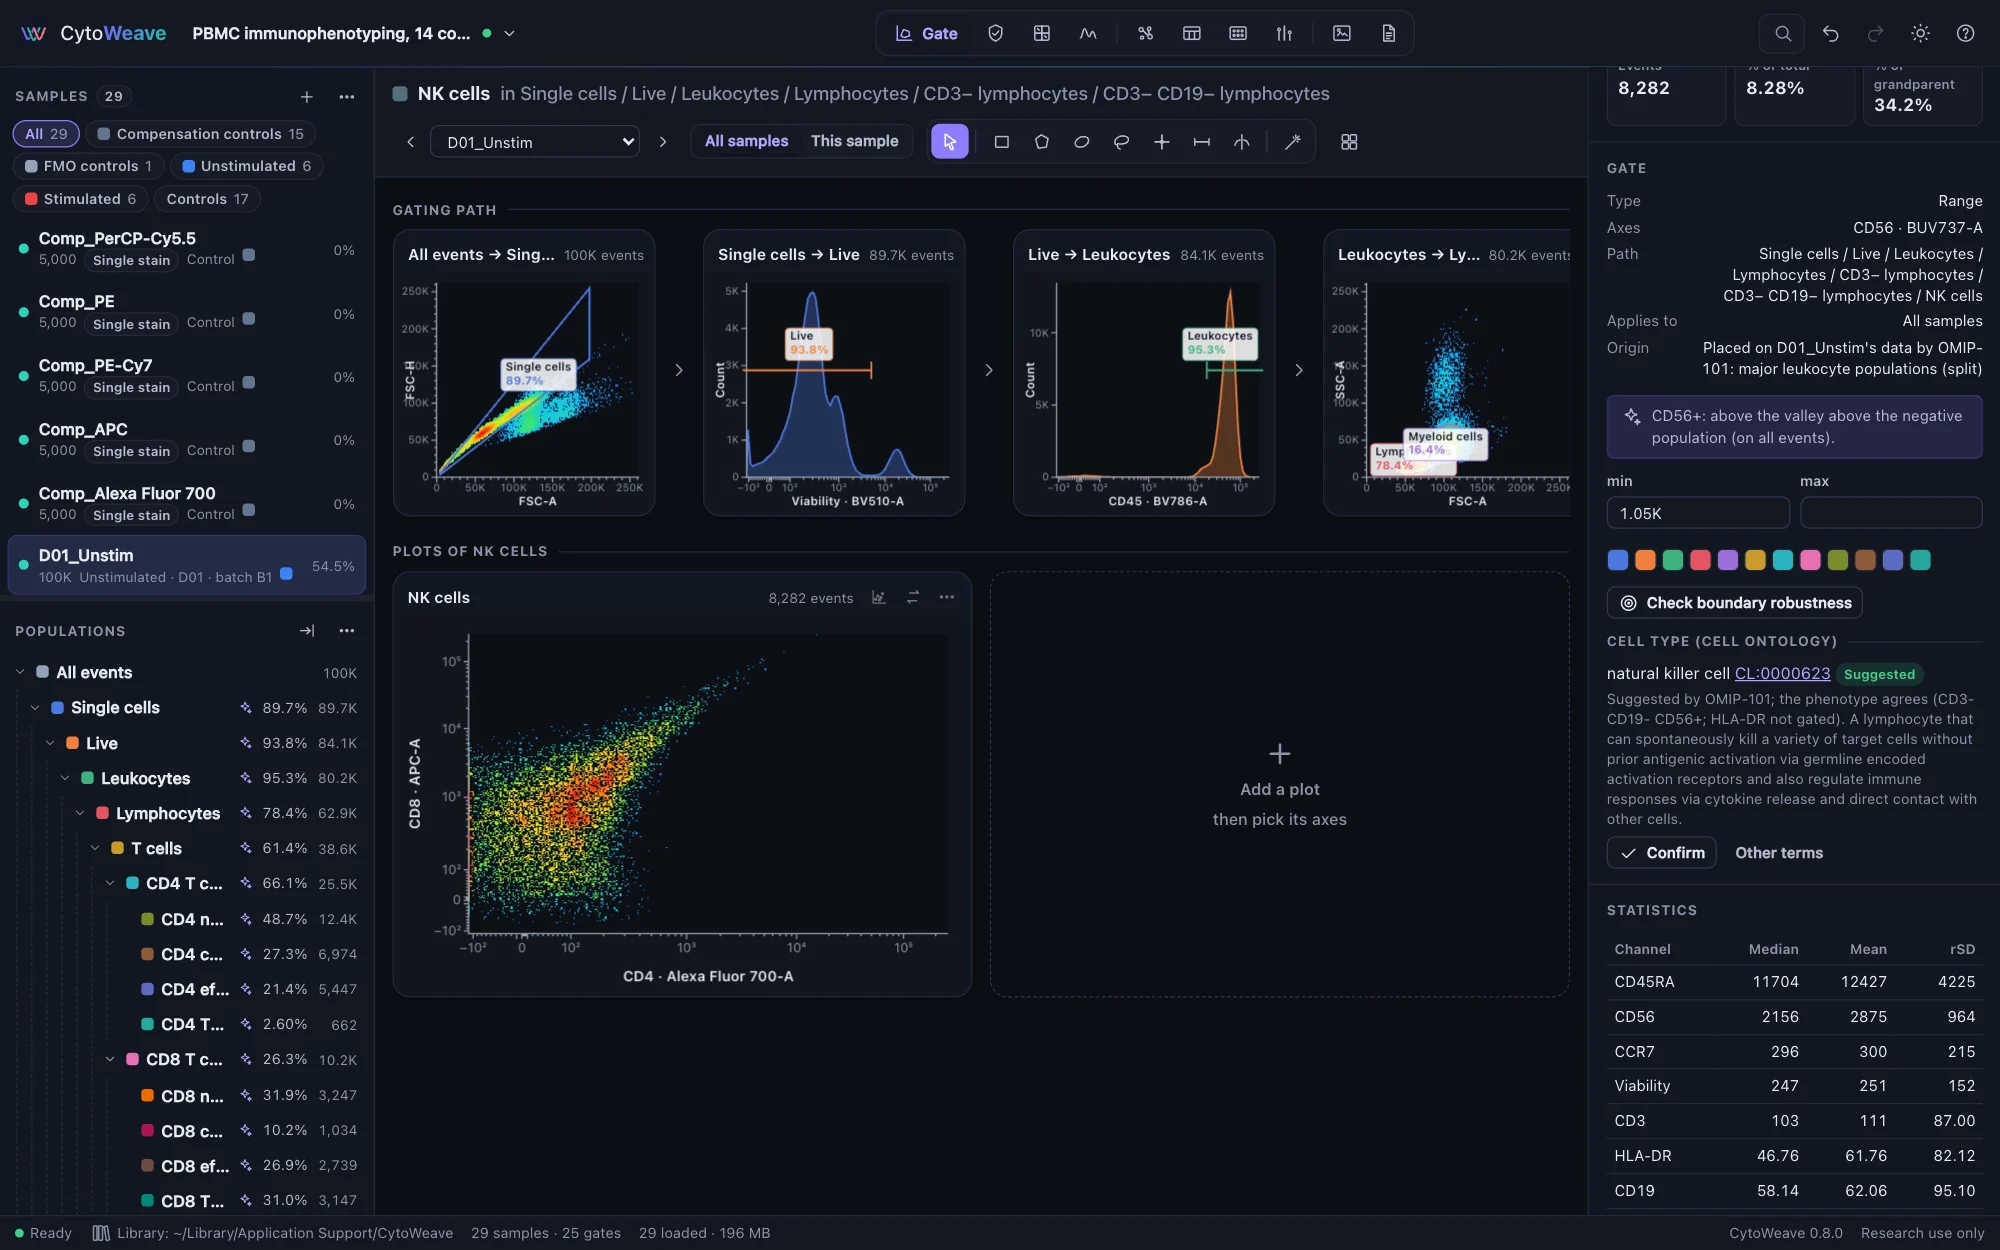Collapse the T cells tree node
Image resolution: width=2000 pixels, height=1250 pixels.
pyautogui.click(x=95, y=848)
